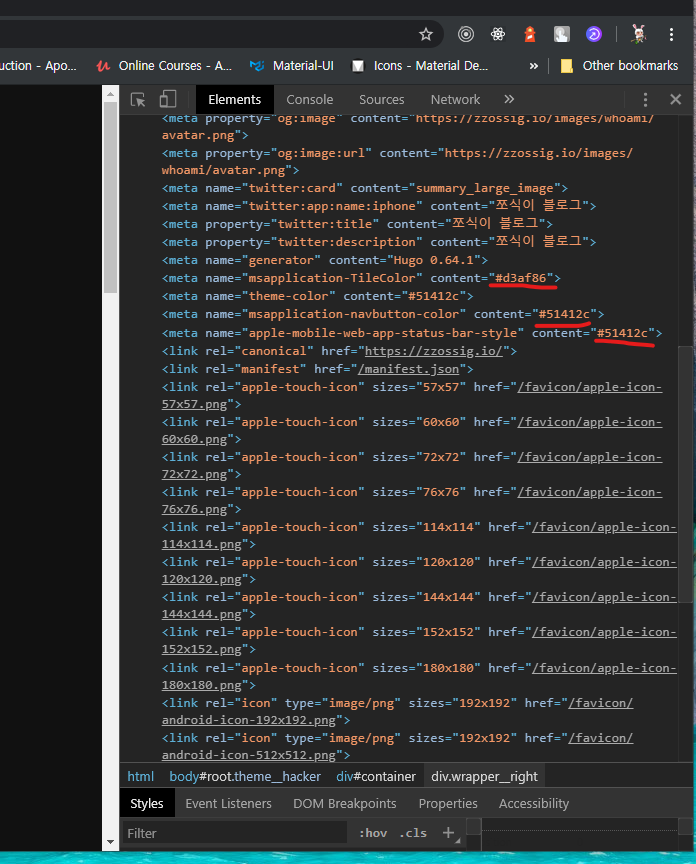Open the React Developer Tools extension
The width and height of the screenshot is (696, 864).
(x=498, y=35)
